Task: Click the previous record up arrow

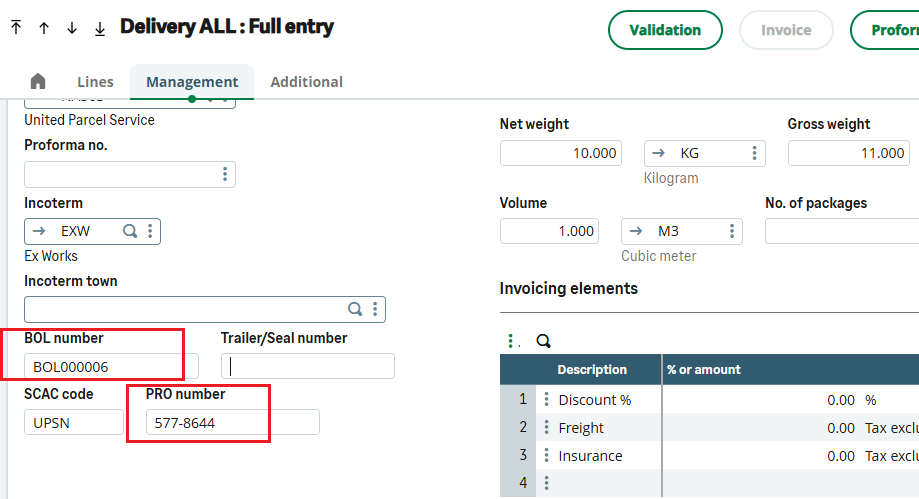Action: tap(44, 28)
